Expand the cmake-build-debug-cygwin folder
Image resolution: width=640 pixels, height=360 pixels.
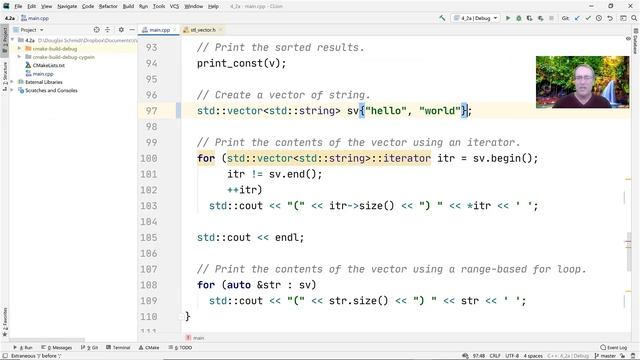pyautogui.click(x=19, y=57)
